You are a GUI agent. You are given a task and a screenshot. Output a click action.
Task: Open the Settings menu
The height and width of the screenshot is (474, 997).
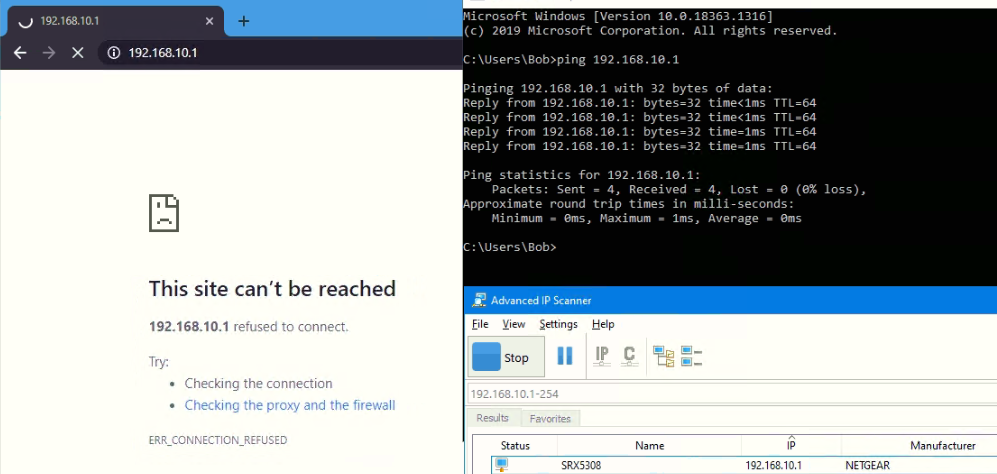pyautogui.click(x=558, y=324)
